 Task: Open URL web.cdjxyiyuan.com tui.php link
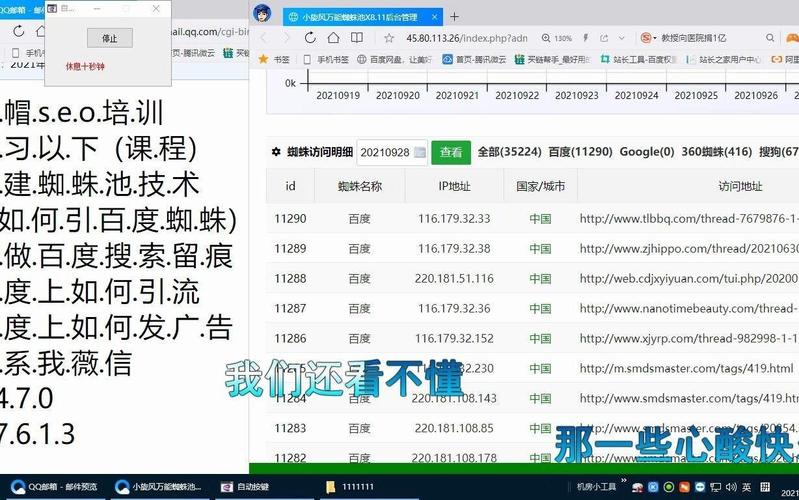coord(689,279)
